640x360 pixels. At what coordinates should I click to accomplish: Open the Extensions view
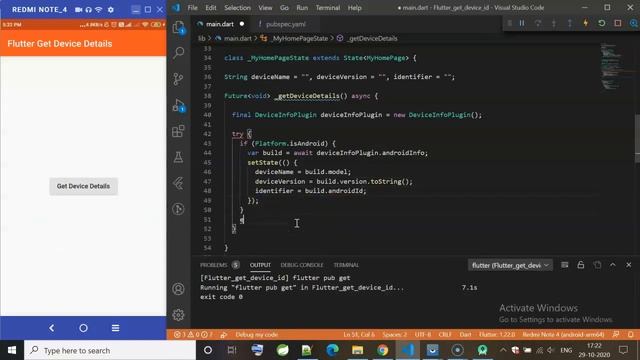[x=178, y=131]
